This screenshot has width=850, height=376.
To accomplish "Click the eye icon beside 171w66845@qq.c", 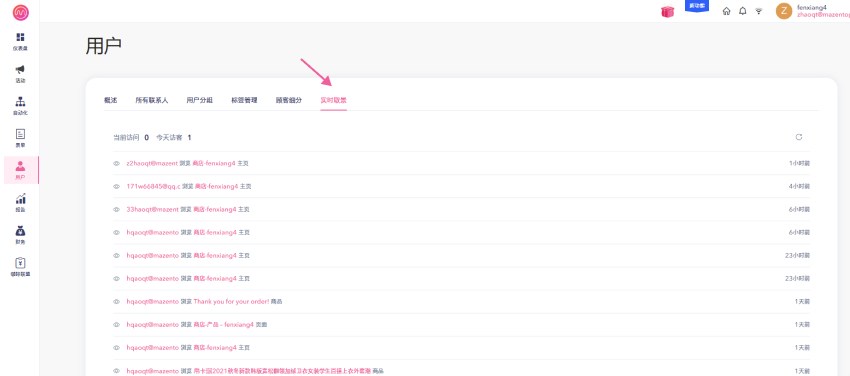I will point(116,186).
